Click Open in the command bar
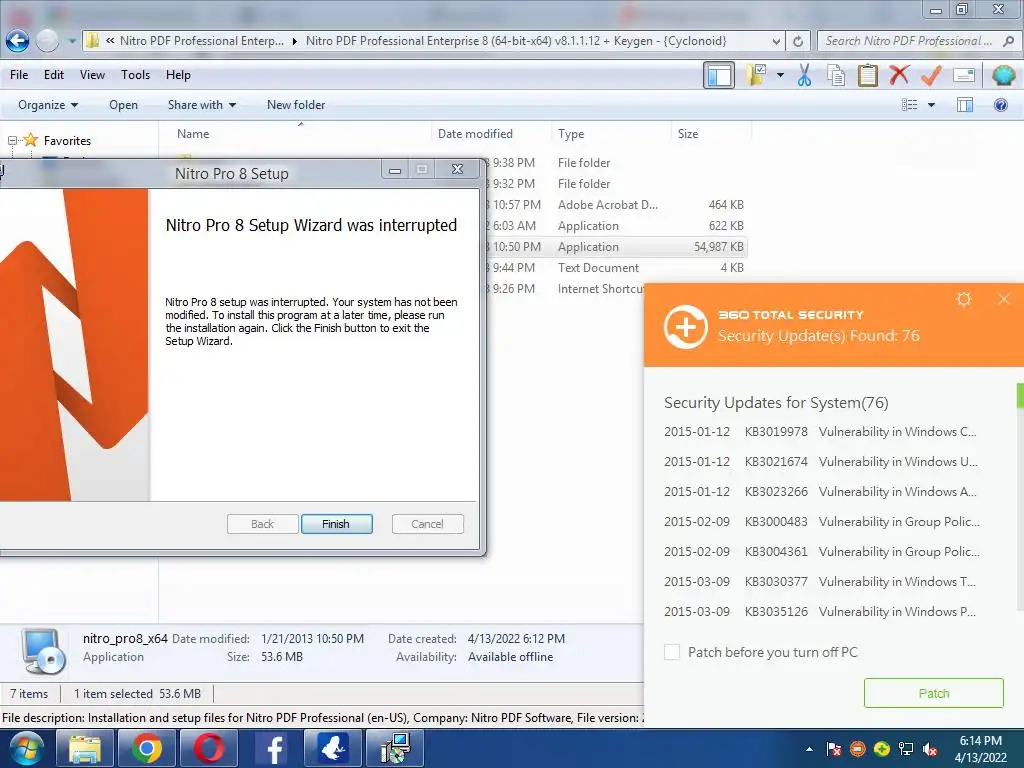Image resolution: width=1024 pixels, height=768 pixels. pos(123,104)
